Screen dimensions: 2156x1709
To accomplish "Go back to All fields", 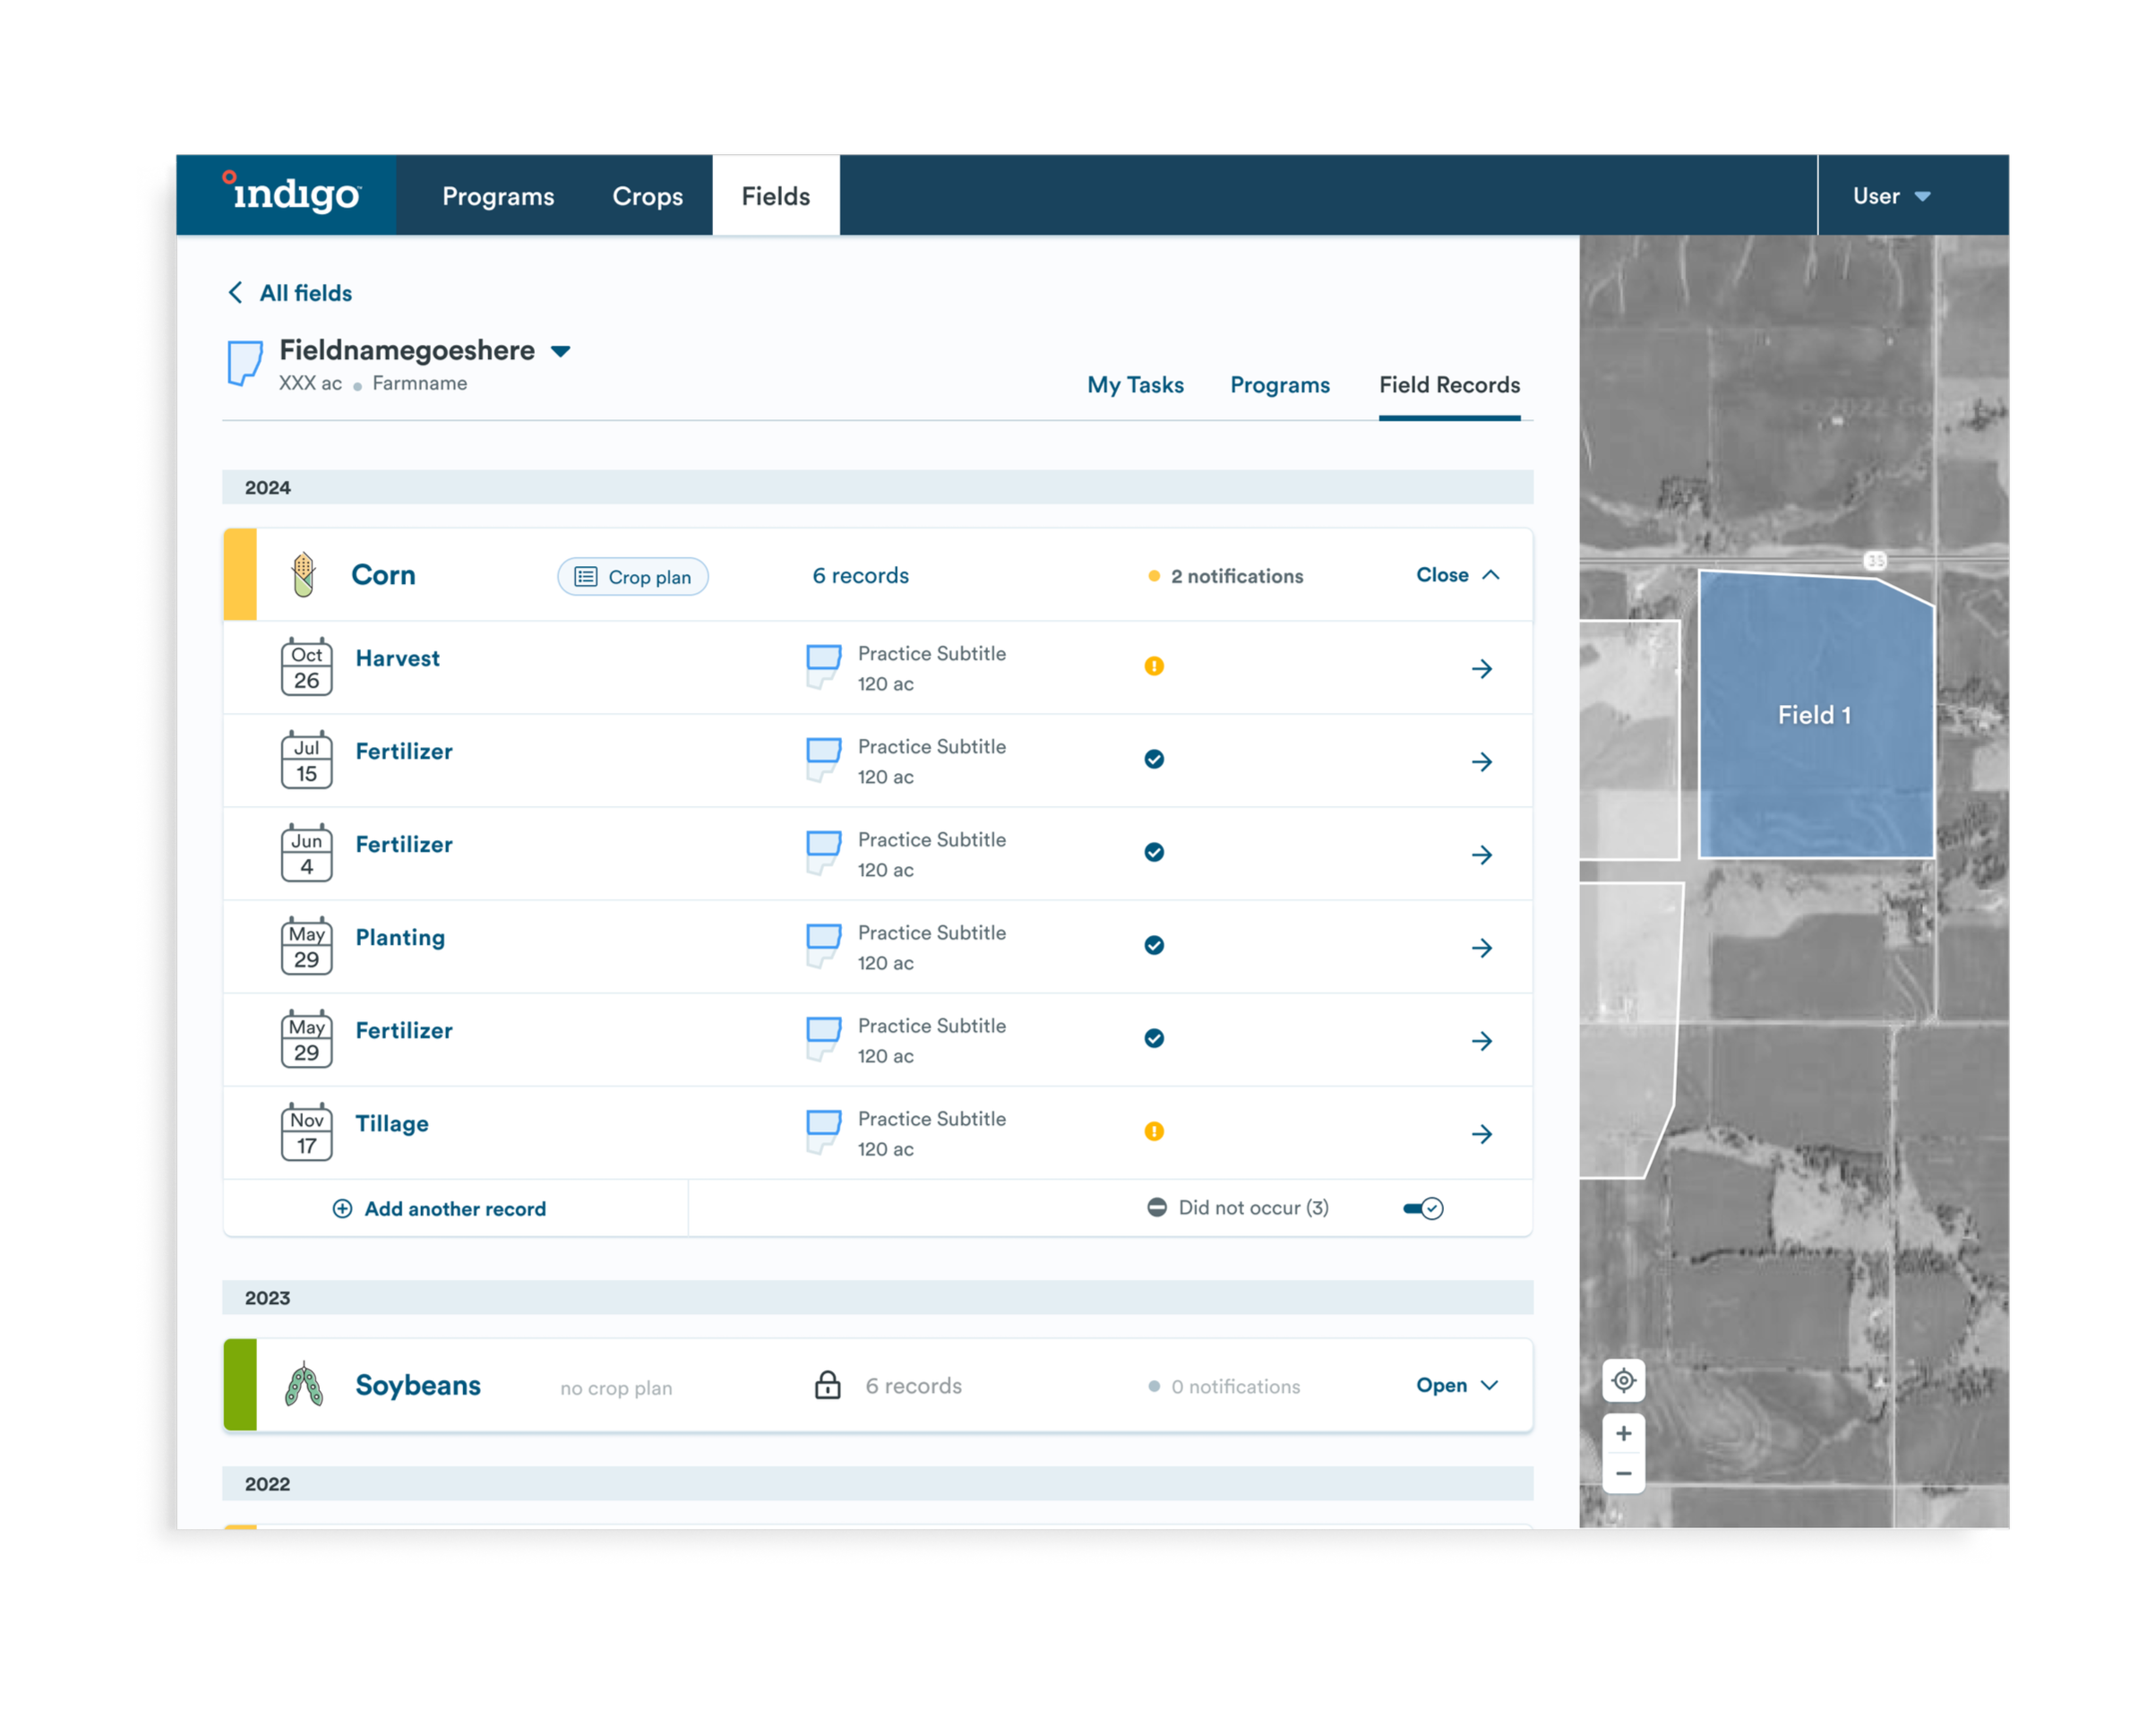I will click(x=290, y=293).
